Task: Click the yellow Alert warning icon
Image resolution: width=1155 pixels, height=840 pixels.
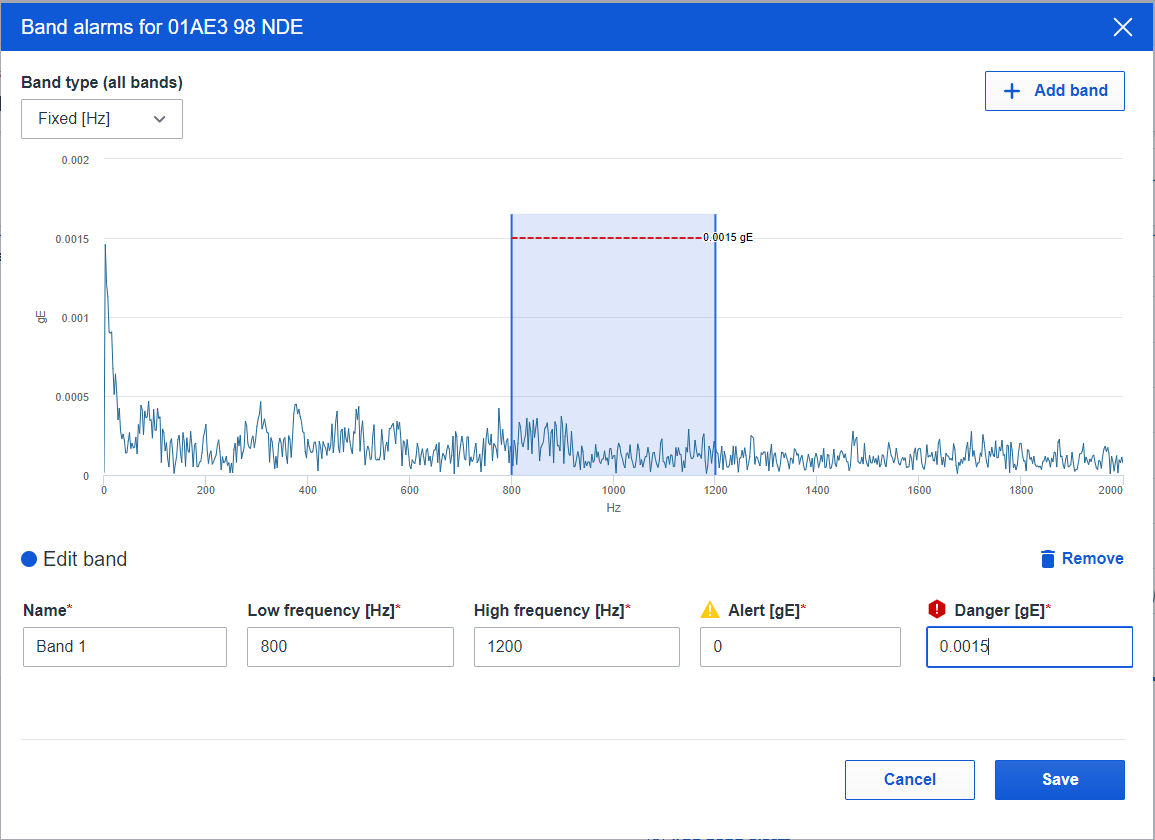Action: 709,609
